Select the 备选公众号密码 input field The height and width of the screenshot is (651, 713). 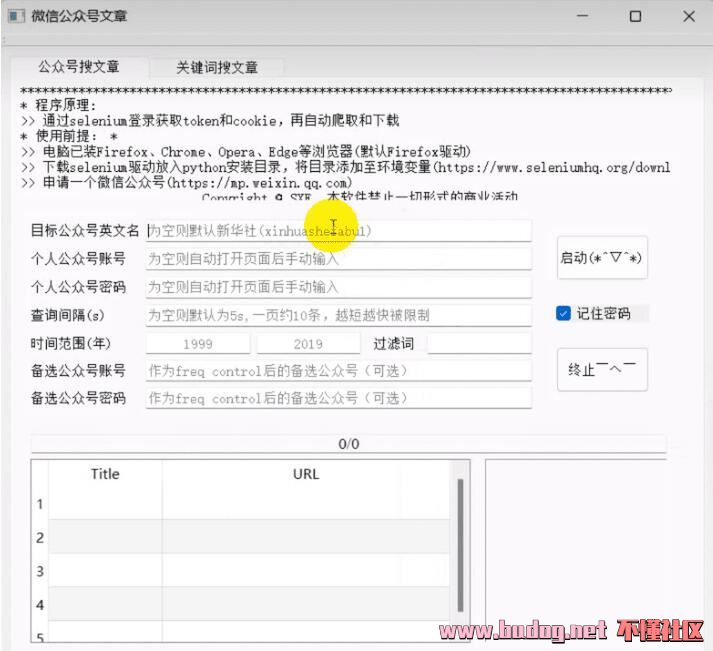pos(338,398)
